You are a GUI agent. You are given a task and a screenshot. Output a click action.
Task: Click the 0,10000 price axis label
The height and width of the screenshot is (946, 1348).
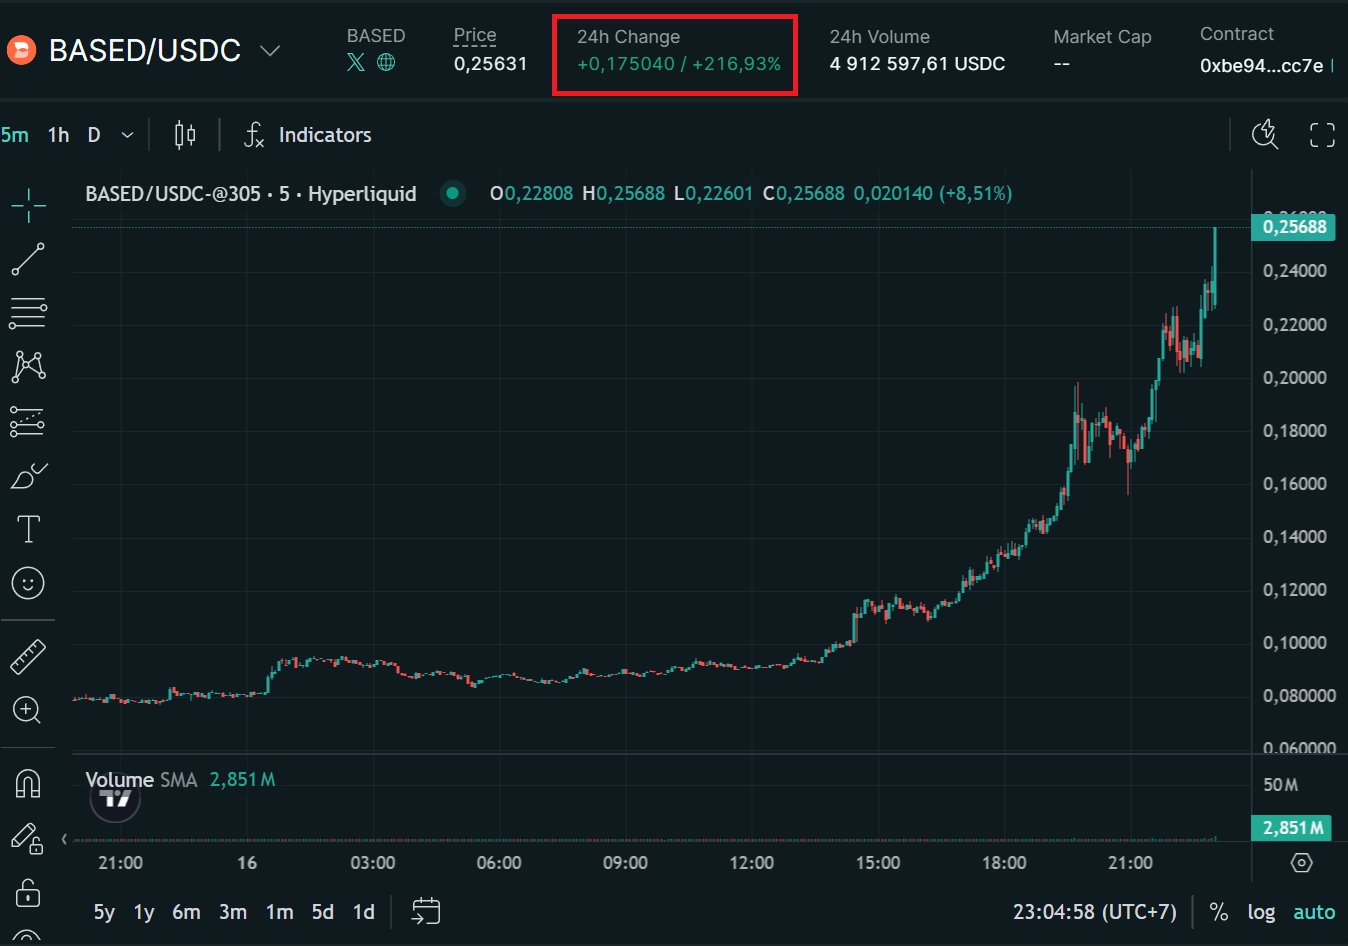[1295, 642]
